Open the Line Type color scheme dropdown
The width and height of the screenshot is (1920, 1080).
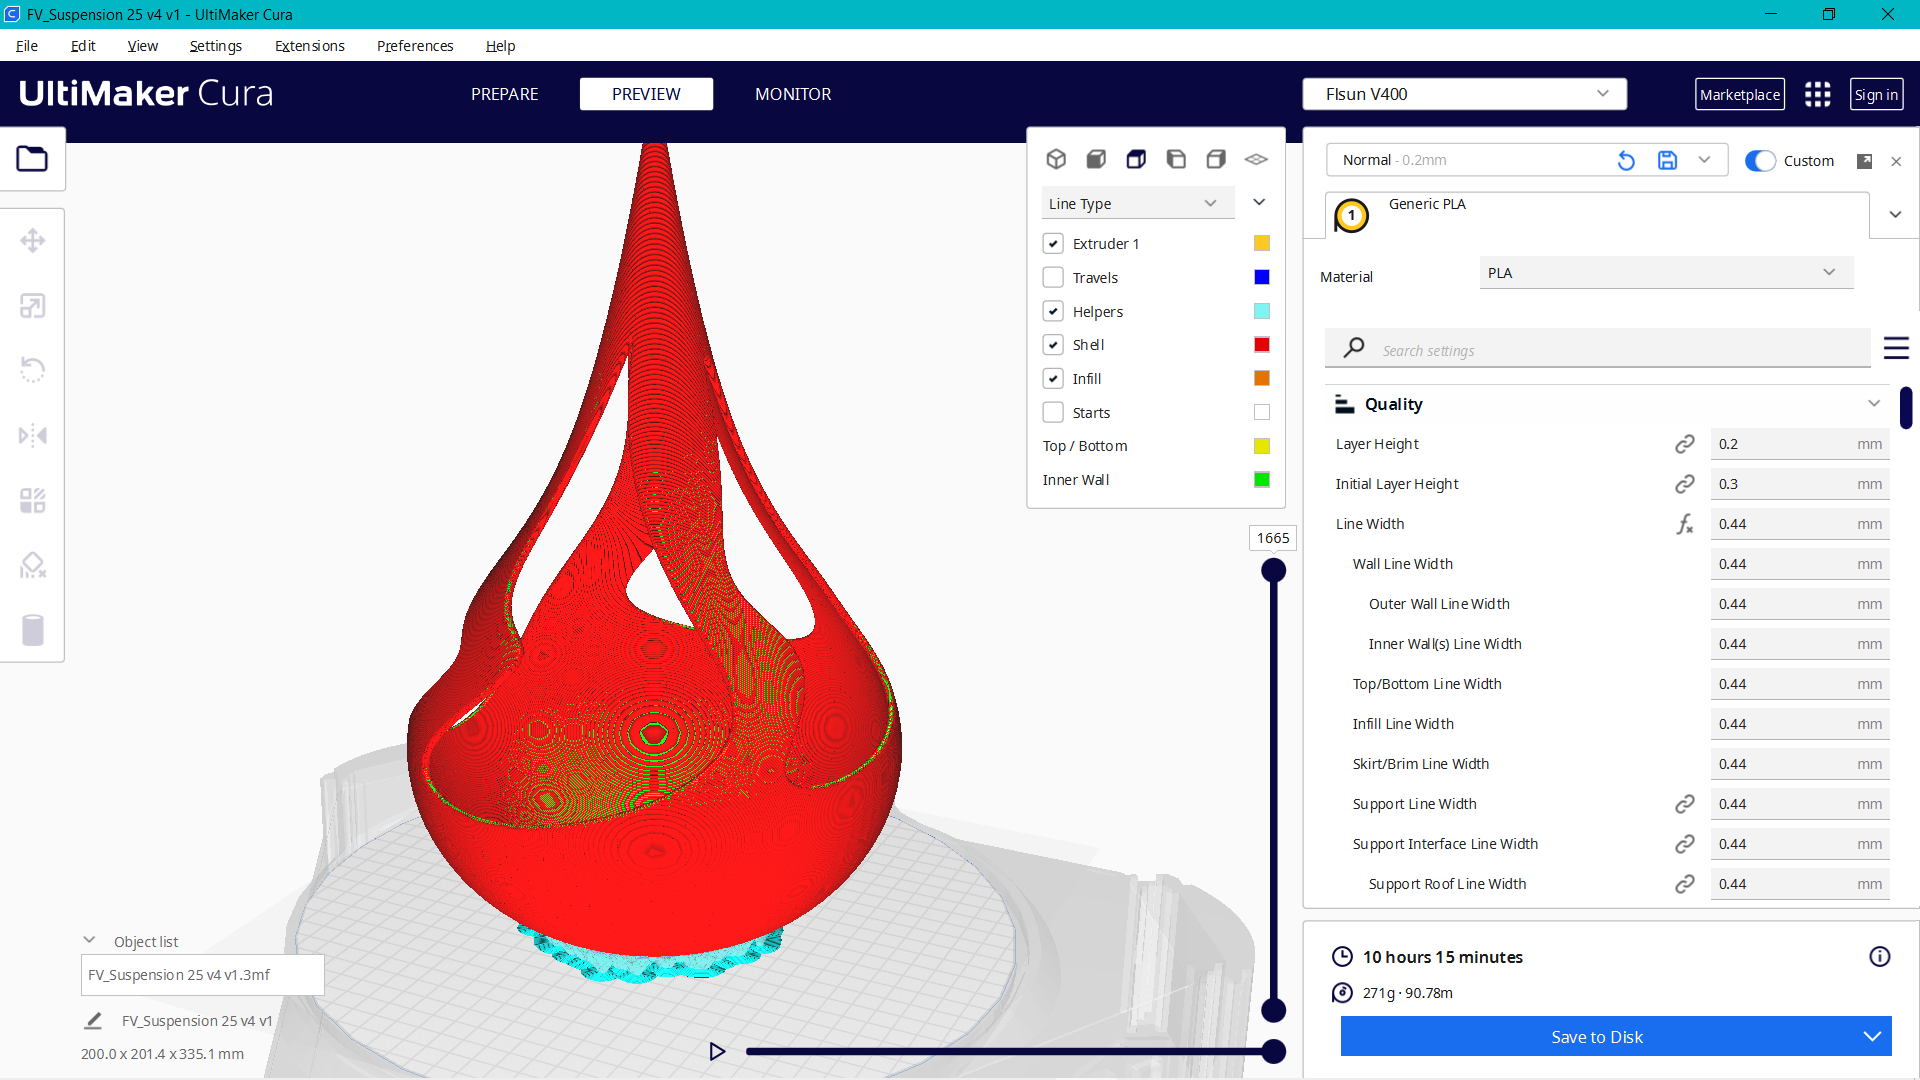pyautogui.click(x=1137, y=202)
